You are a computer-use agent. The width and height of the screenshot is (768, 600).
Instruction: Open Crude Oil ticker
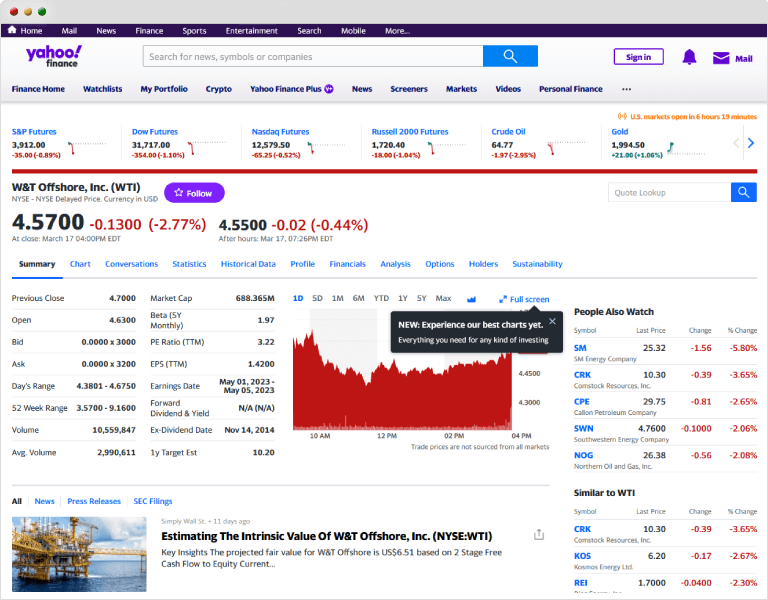508,132
